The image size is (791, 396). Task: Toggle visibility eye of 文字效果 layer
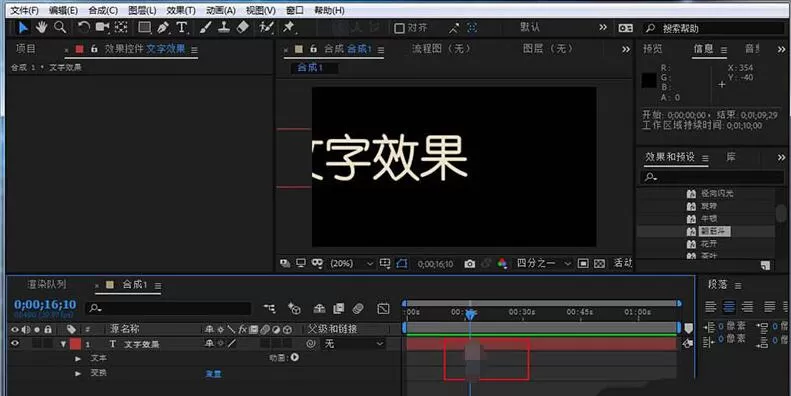click(x=15, y=344)
